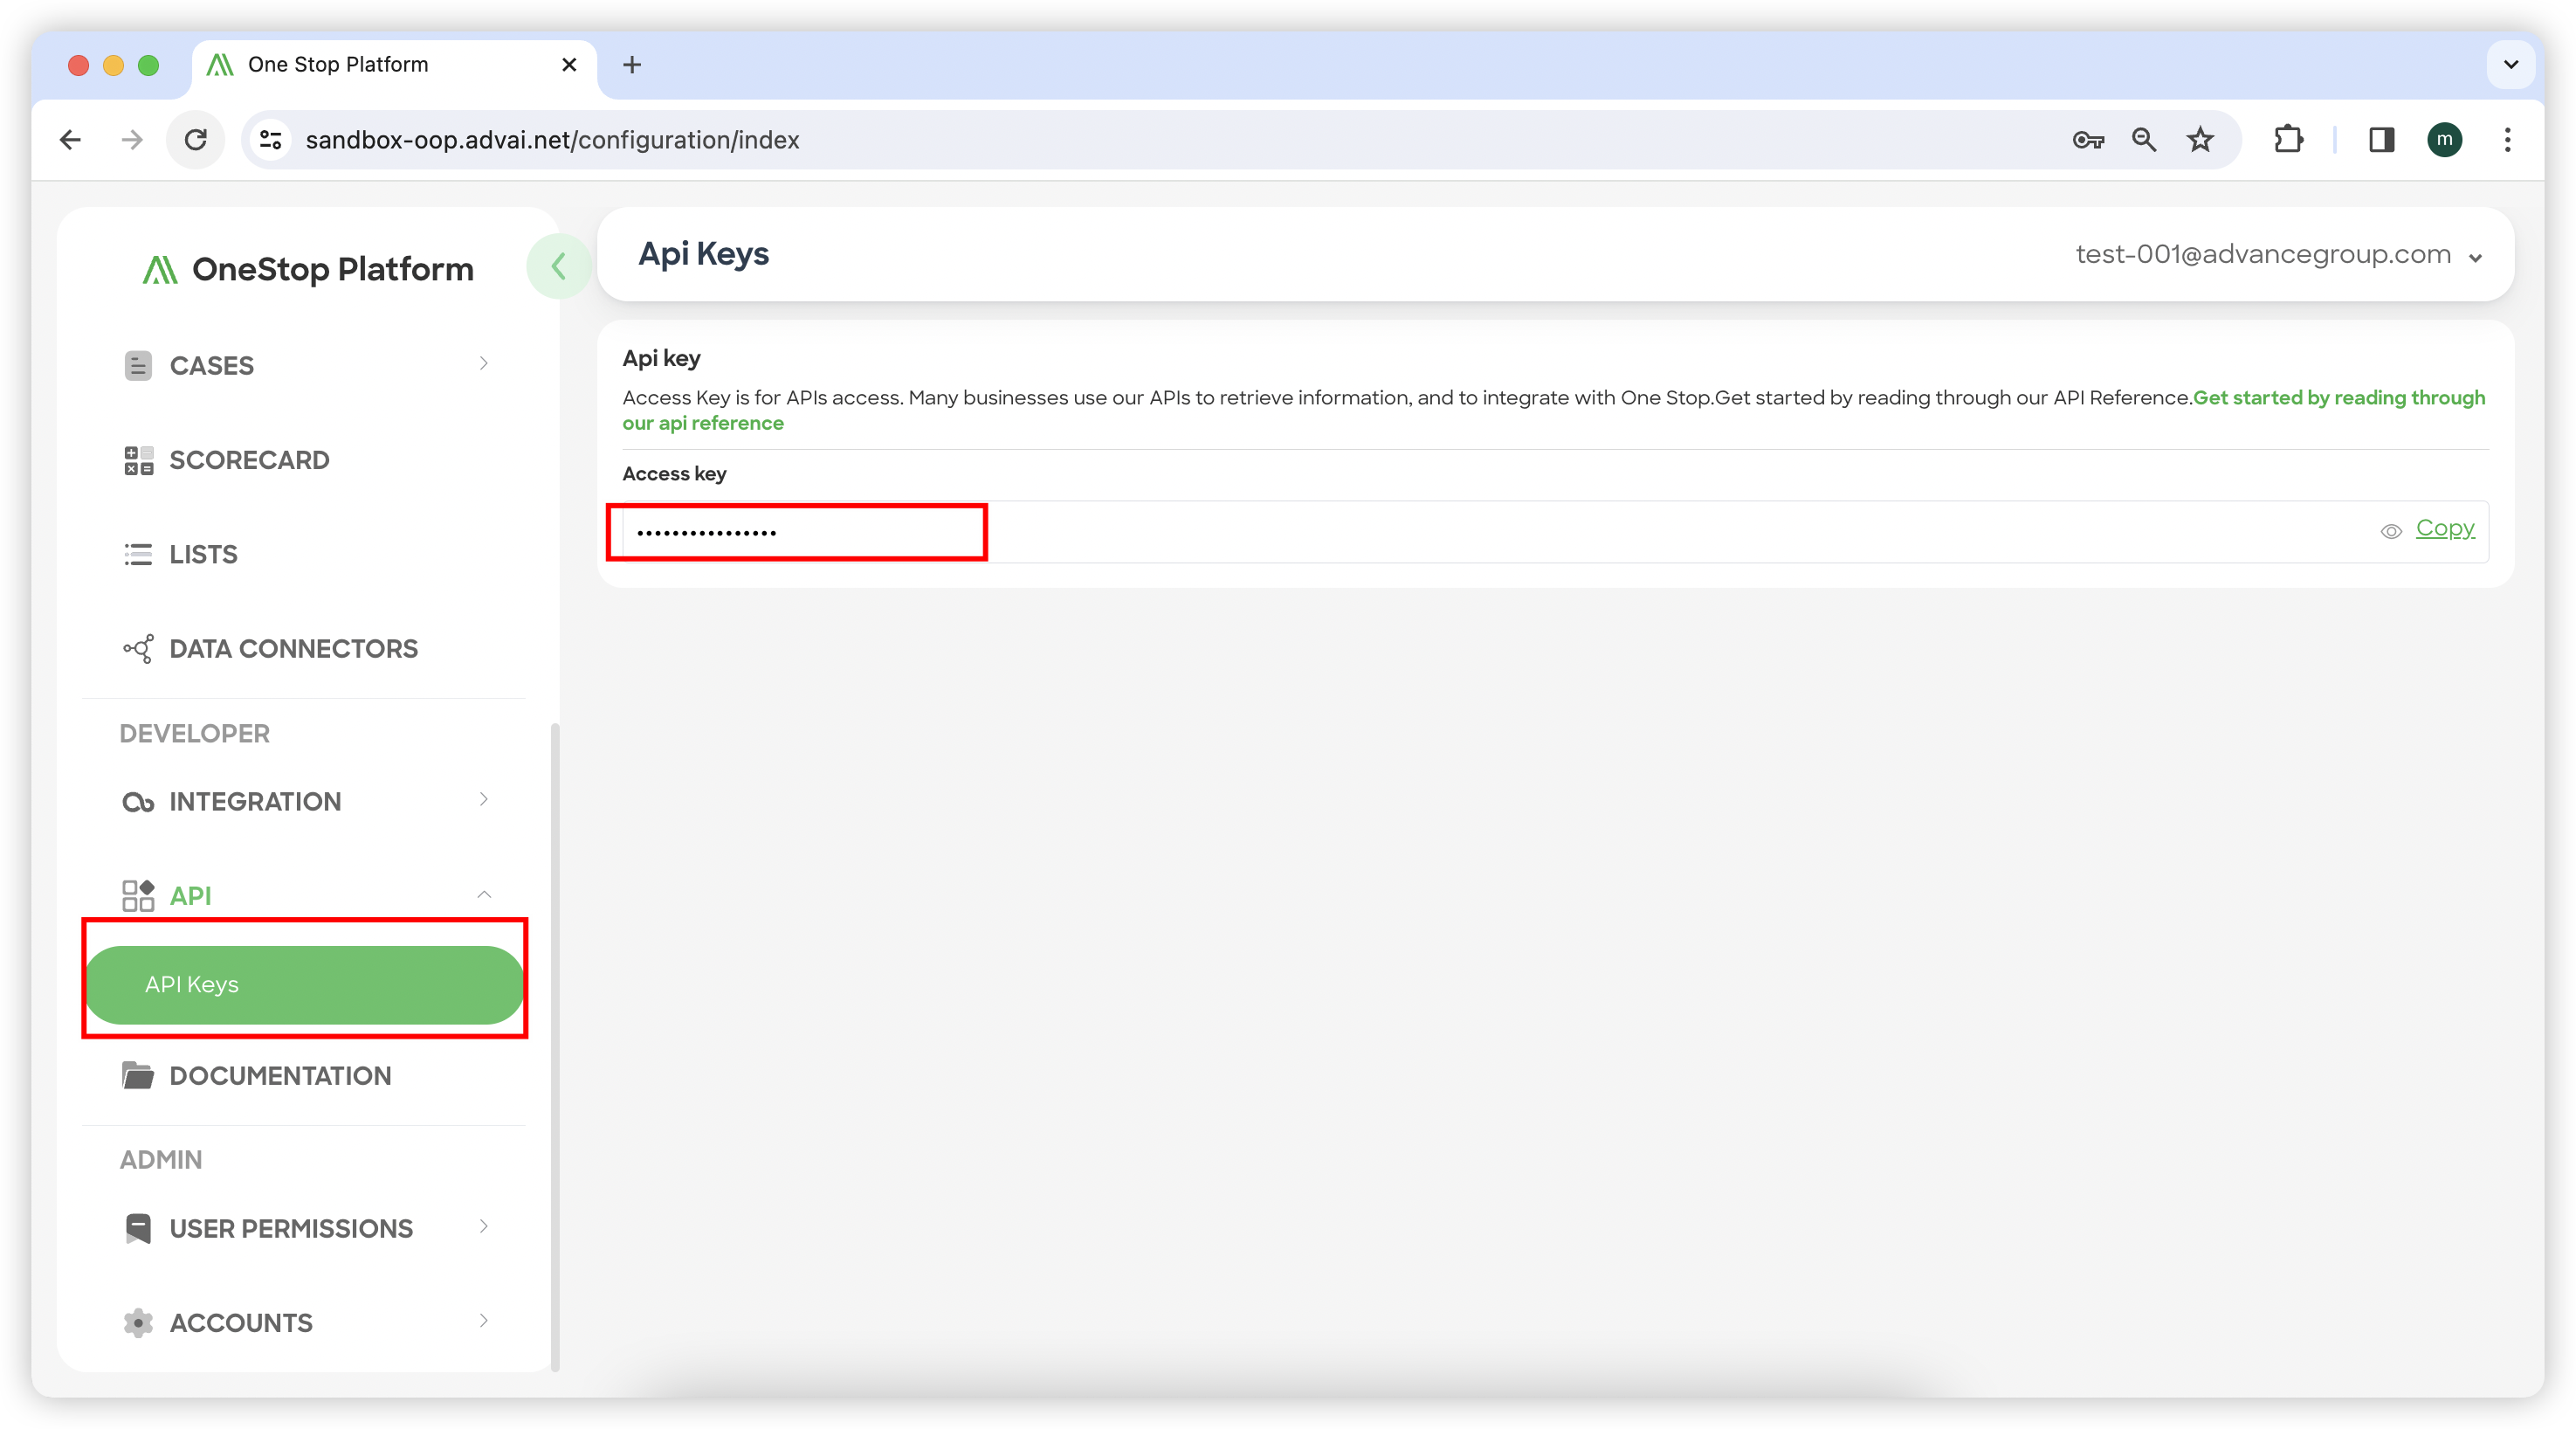Open Chrome extensions puzzle icon

[x=2288, y=140]
